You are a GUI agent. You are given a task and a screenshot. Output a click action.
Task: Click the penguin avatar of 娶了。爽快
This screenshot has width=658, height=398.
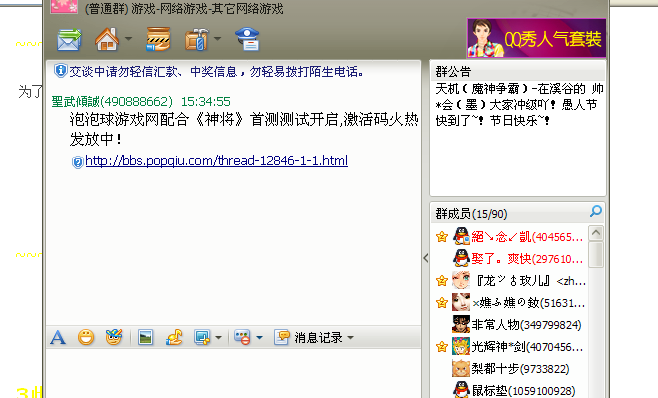(x=461, y=258)
